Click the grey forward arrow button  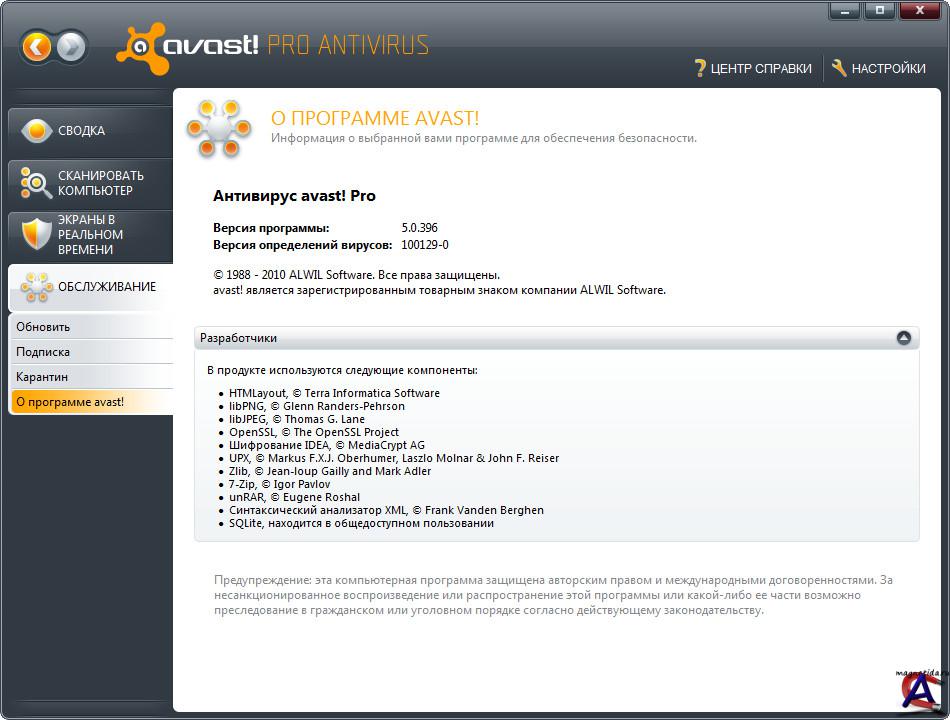pos(71,47)
